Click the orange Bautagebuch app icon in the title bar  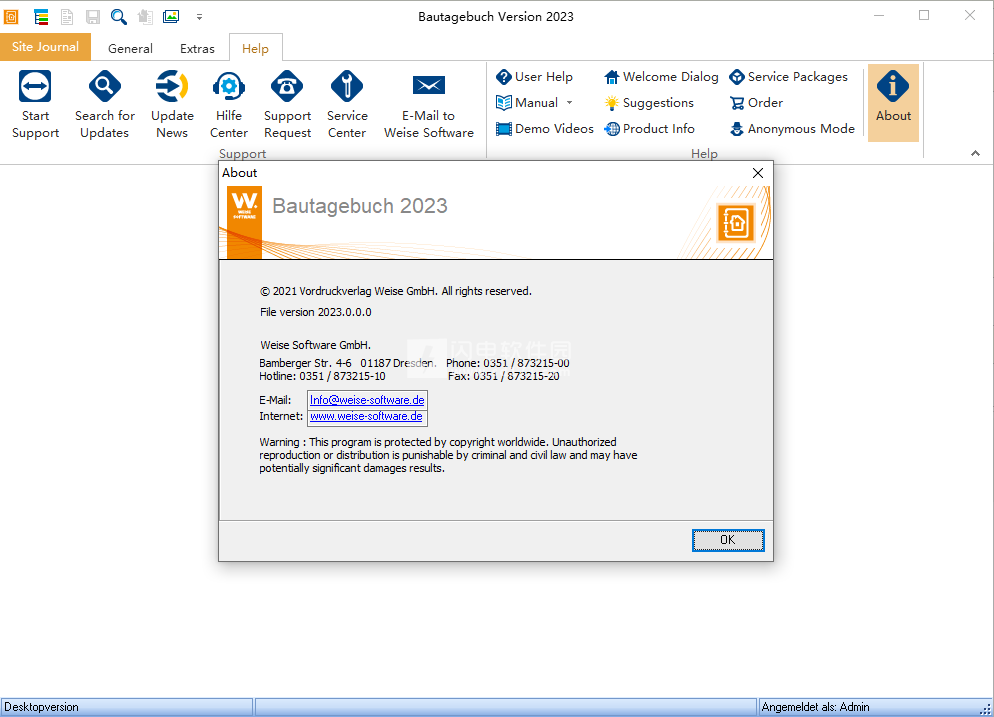(x=11, y=17)
